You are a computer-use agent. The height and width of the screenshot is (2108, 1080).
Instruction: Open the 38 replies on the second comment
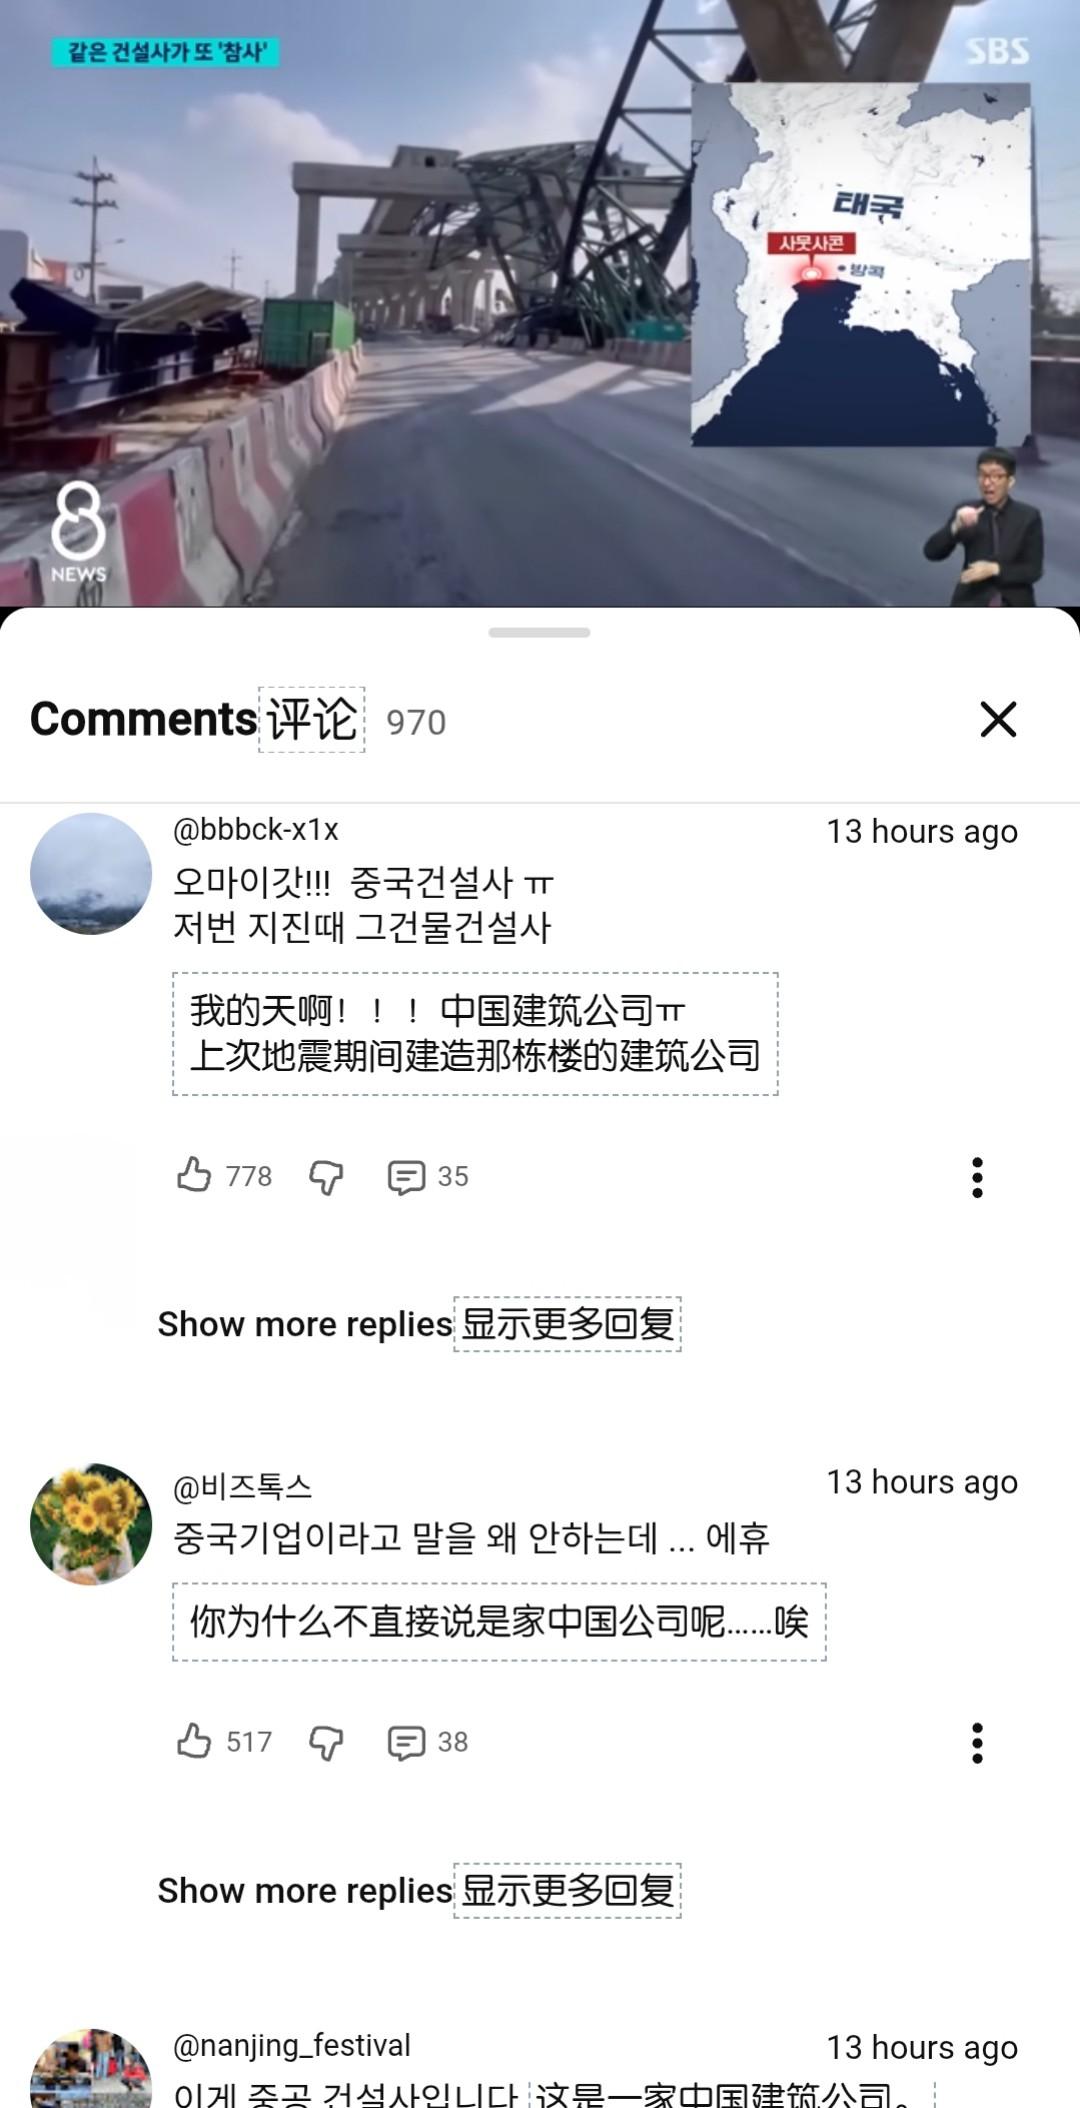coord(428,1743)
